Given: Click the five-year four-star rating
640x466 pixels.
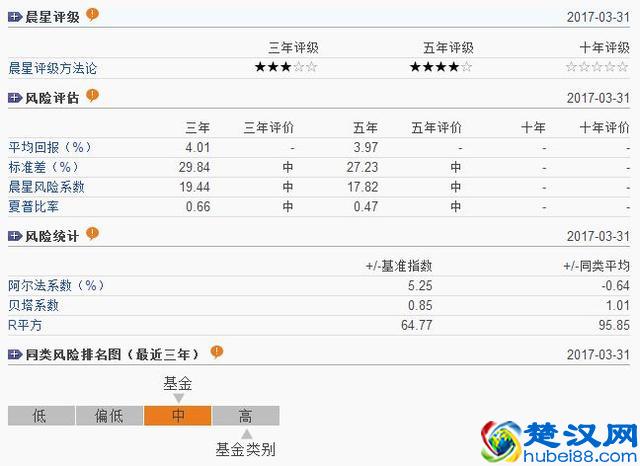Looking at the screenshot, I should pyautogui.click(x=441, y=67).
